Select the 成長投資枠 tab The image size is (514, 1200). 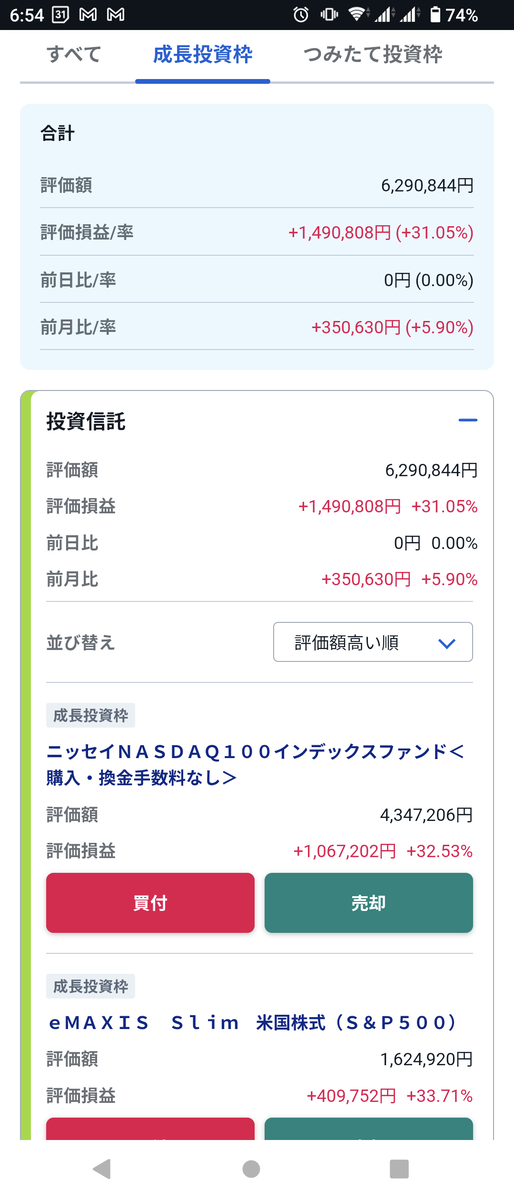tap(202, 54)
